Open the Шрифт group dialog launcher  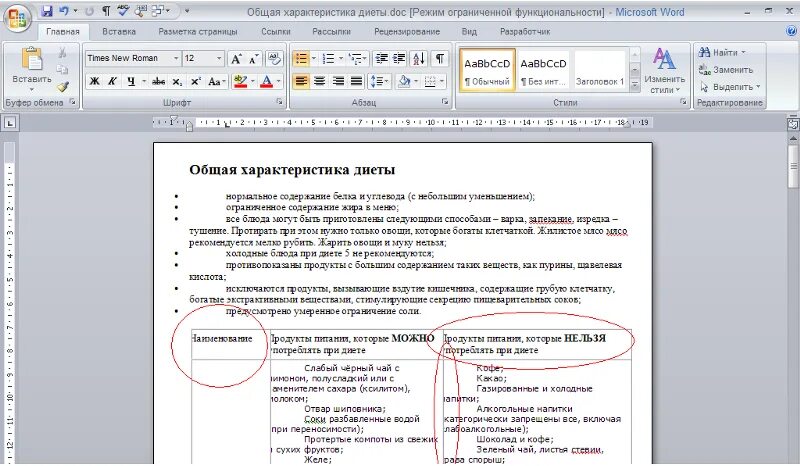[x=280, y=102]
